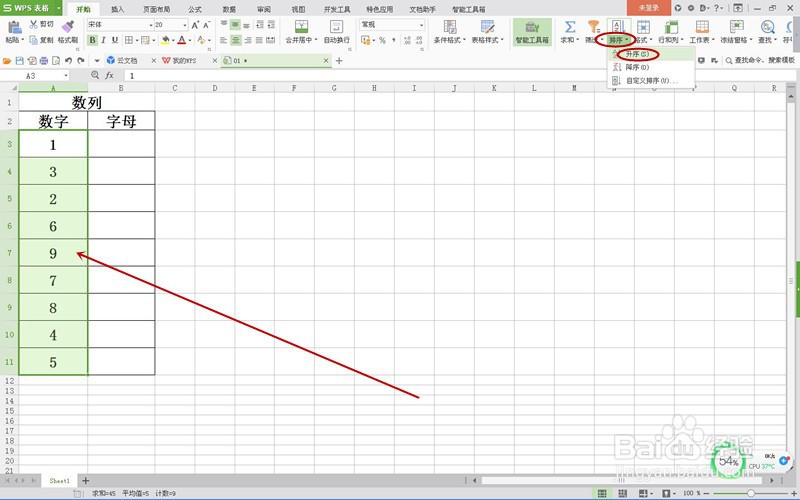Click the Cut (剪切) scissors icon

[x=34, y=24]
